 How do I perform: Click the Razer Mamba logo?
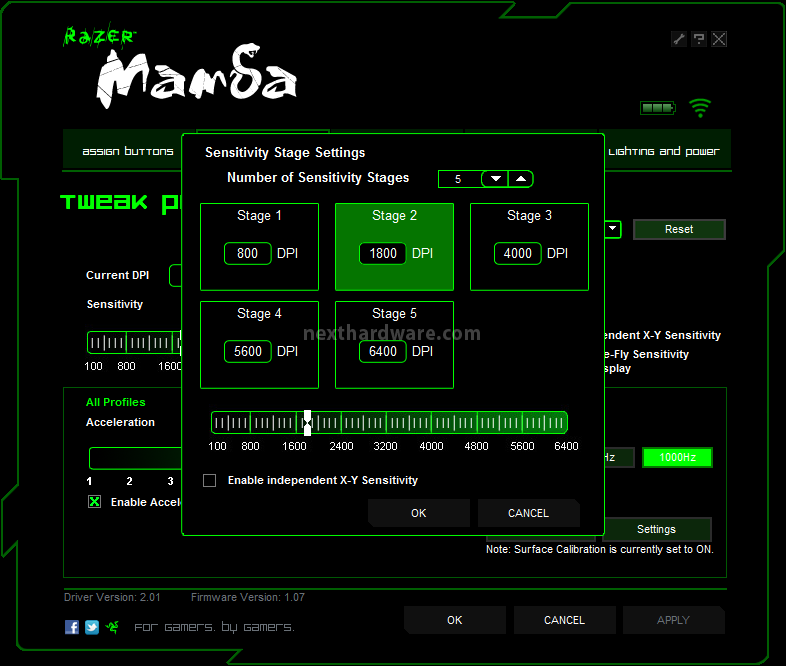coord(180,68)
